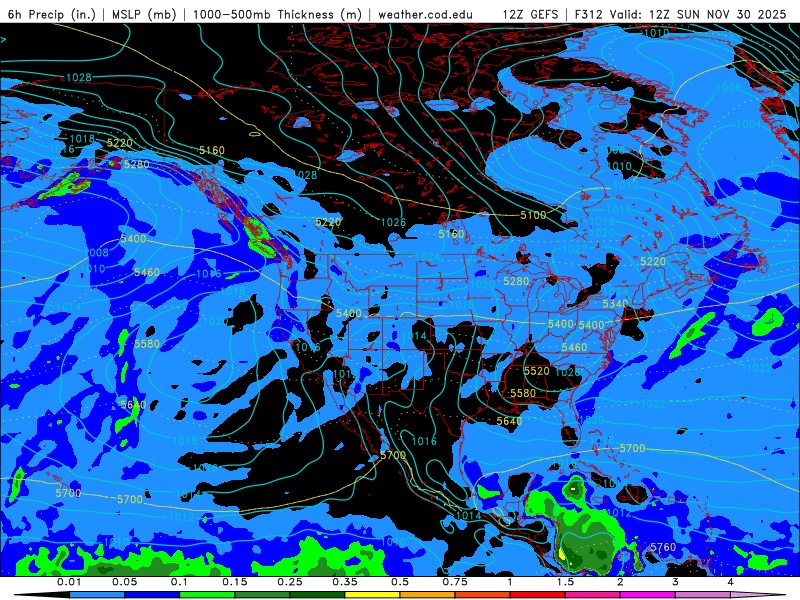Image resolution: width=800 pixels, height=600 pixels.
Task: Click the 'MSLP (mb)' title text
Action: tap(144, 14)
